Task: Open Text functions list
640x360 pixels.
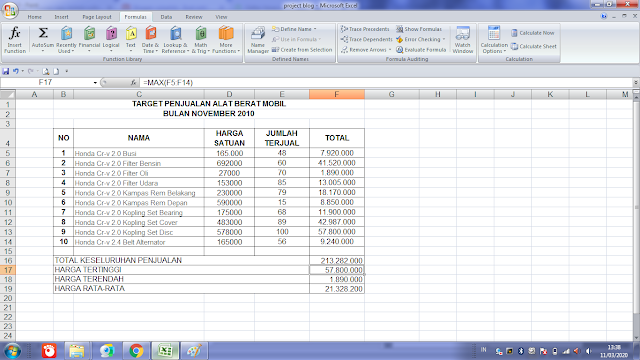Action: (x=131, y=40)
